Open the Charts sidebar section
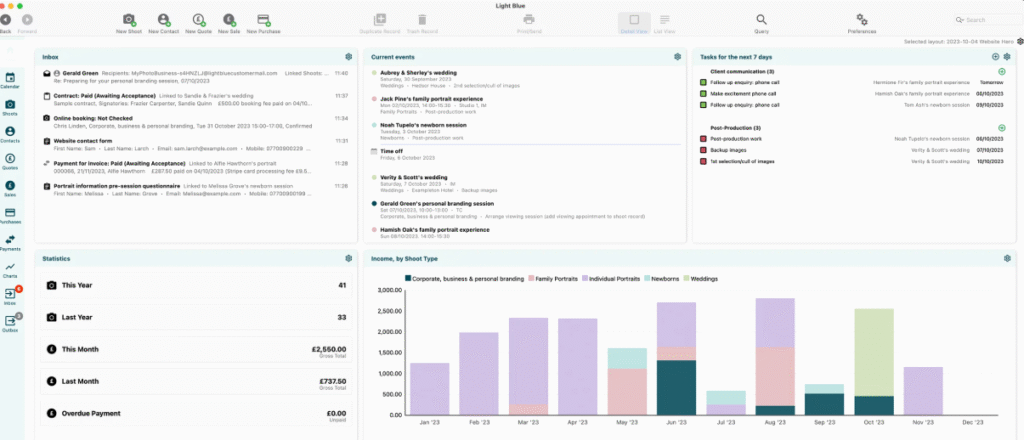Viewport: 1024px width, 440px height. point(10,268)
